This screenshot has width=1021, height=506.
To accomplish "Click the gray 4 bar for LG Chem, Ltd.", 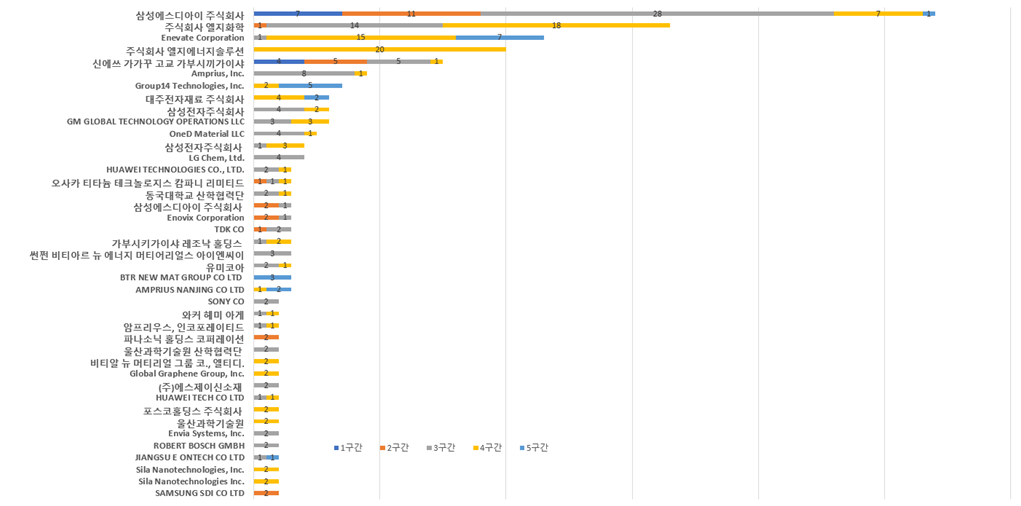I will tap(279, 157).
